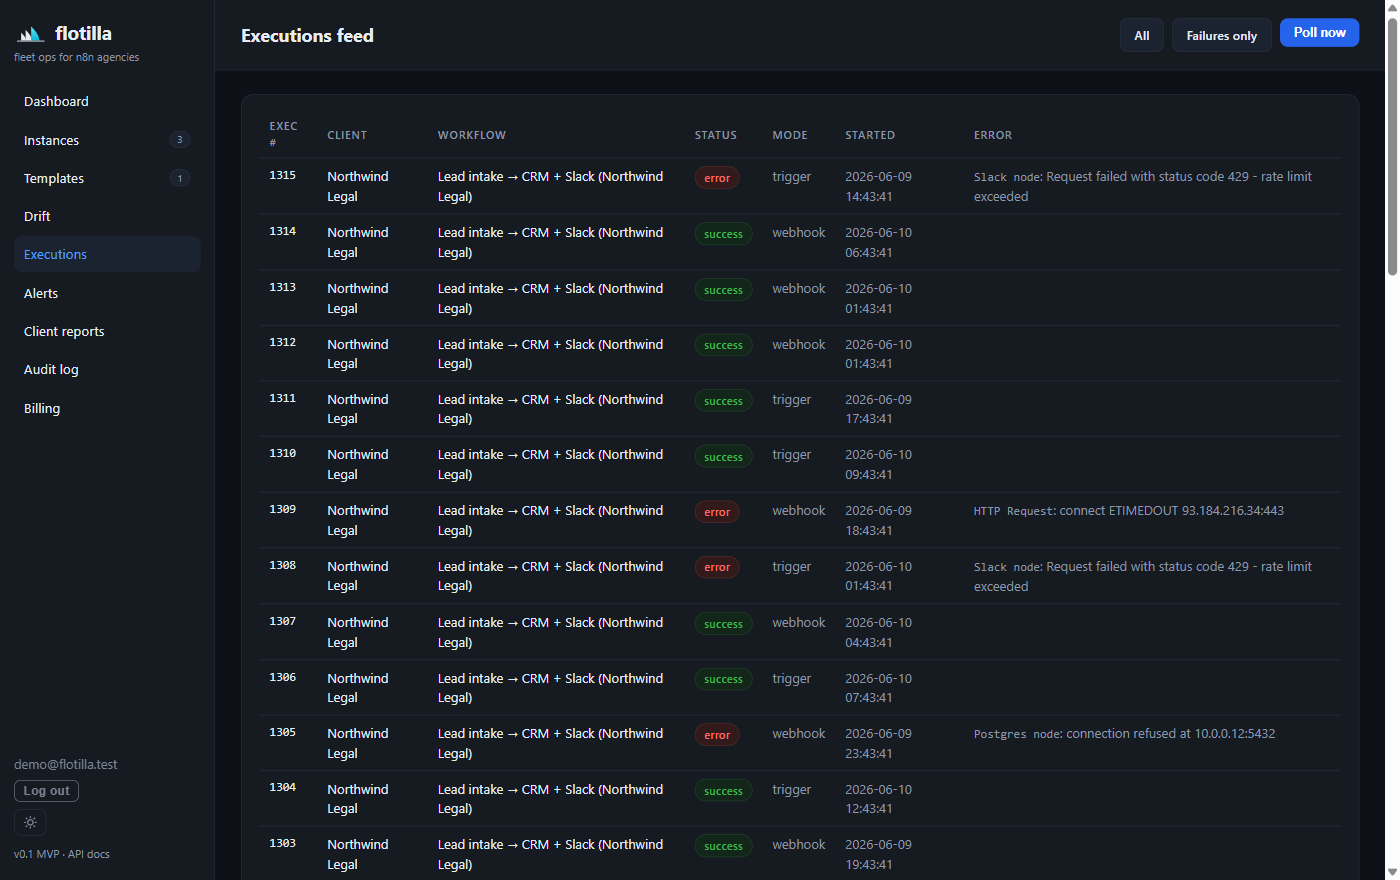Go to Instances in sidebar

click(x=107, y=140)
